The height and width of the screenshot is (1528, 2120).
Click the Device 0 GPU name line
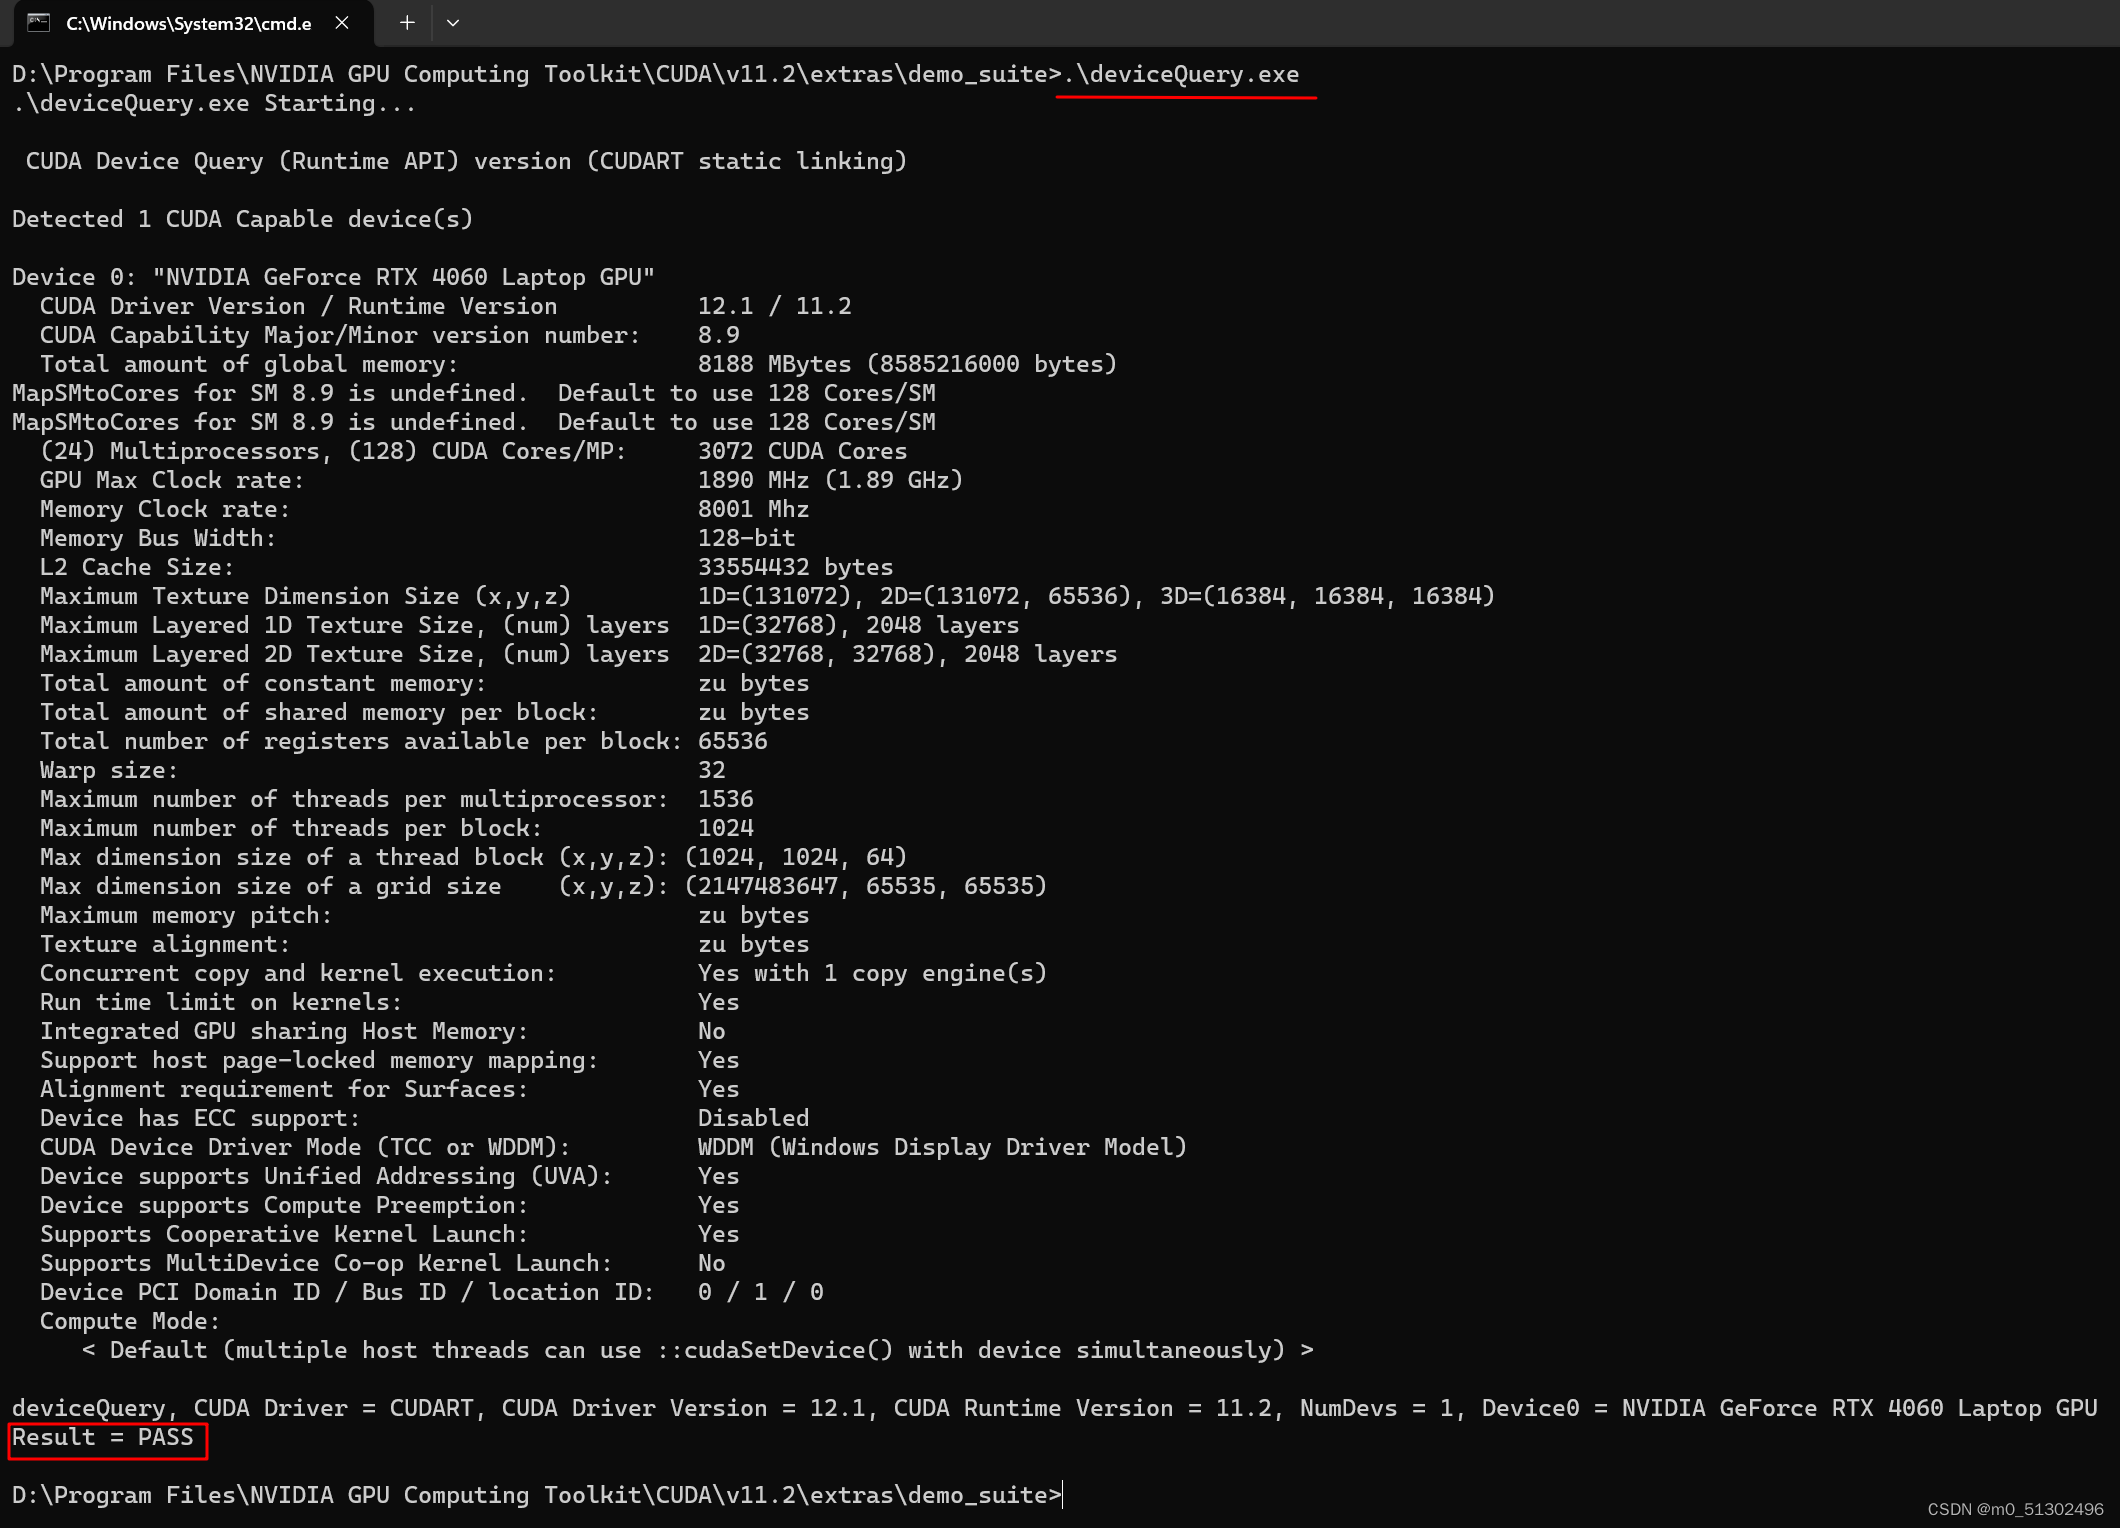330,277
